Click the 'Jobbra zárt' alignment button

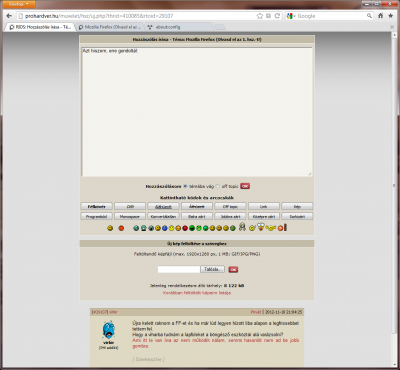point(230,216)
